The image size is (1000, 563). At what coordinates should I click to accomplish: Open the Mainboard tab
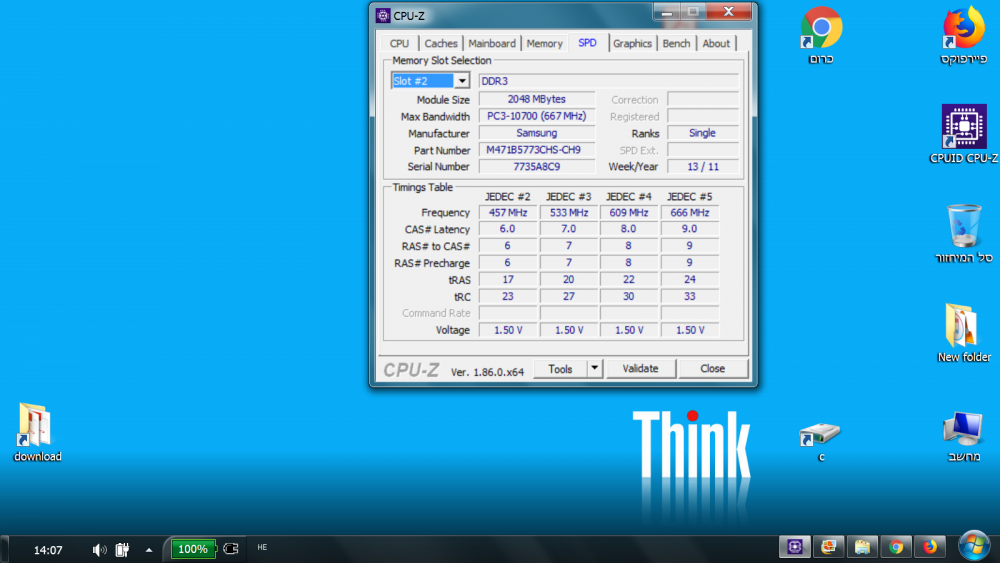click(x=492, y=43)
